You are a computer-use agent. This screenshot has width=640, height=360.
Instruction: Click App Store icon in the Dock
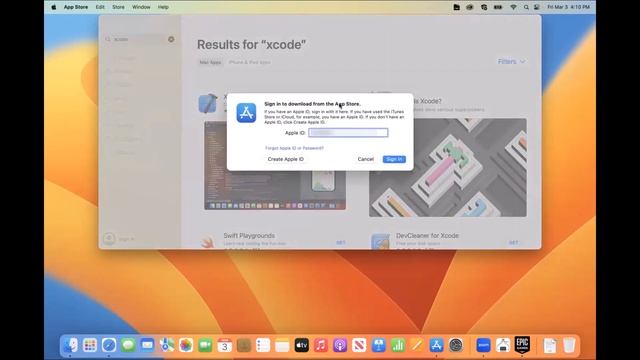point(436,345)
